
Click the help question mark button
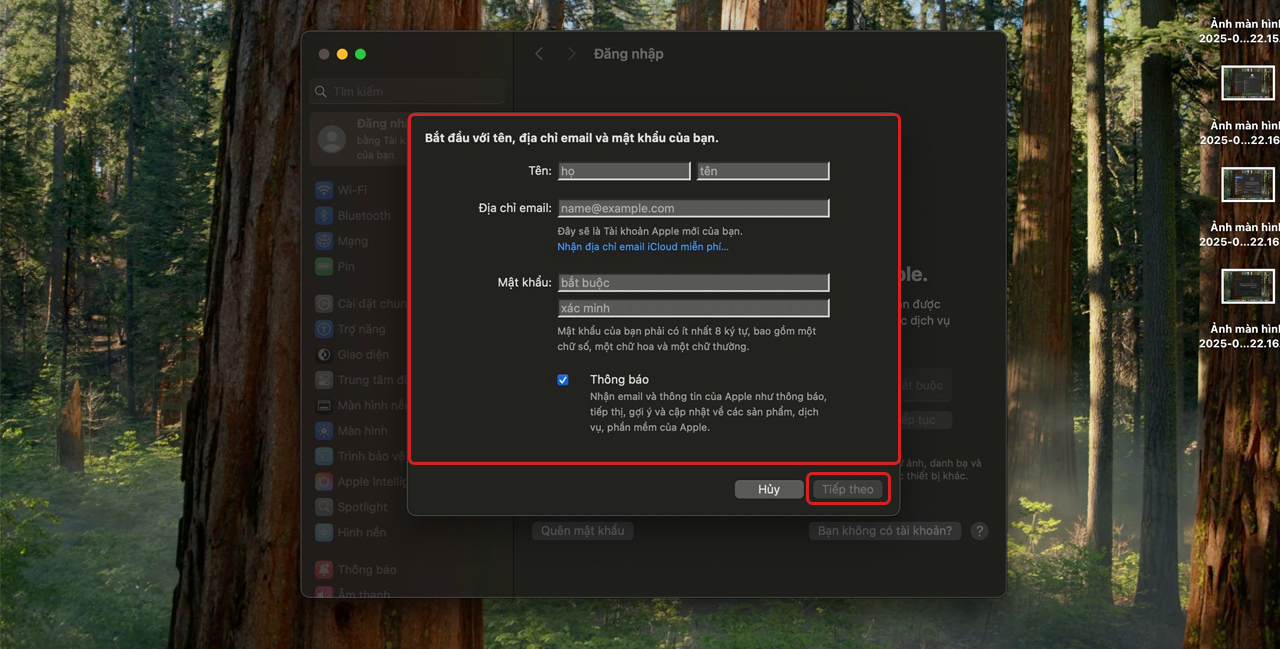(979, 531)
